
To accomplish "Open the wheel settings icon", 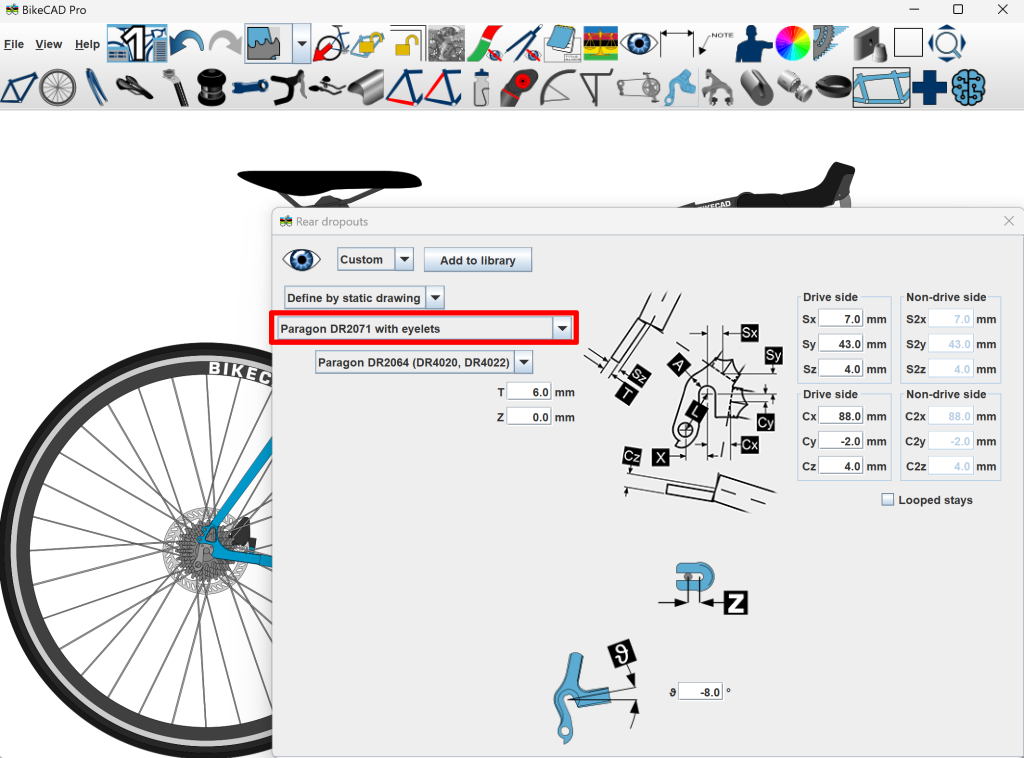I will click(x=58, y=88).
